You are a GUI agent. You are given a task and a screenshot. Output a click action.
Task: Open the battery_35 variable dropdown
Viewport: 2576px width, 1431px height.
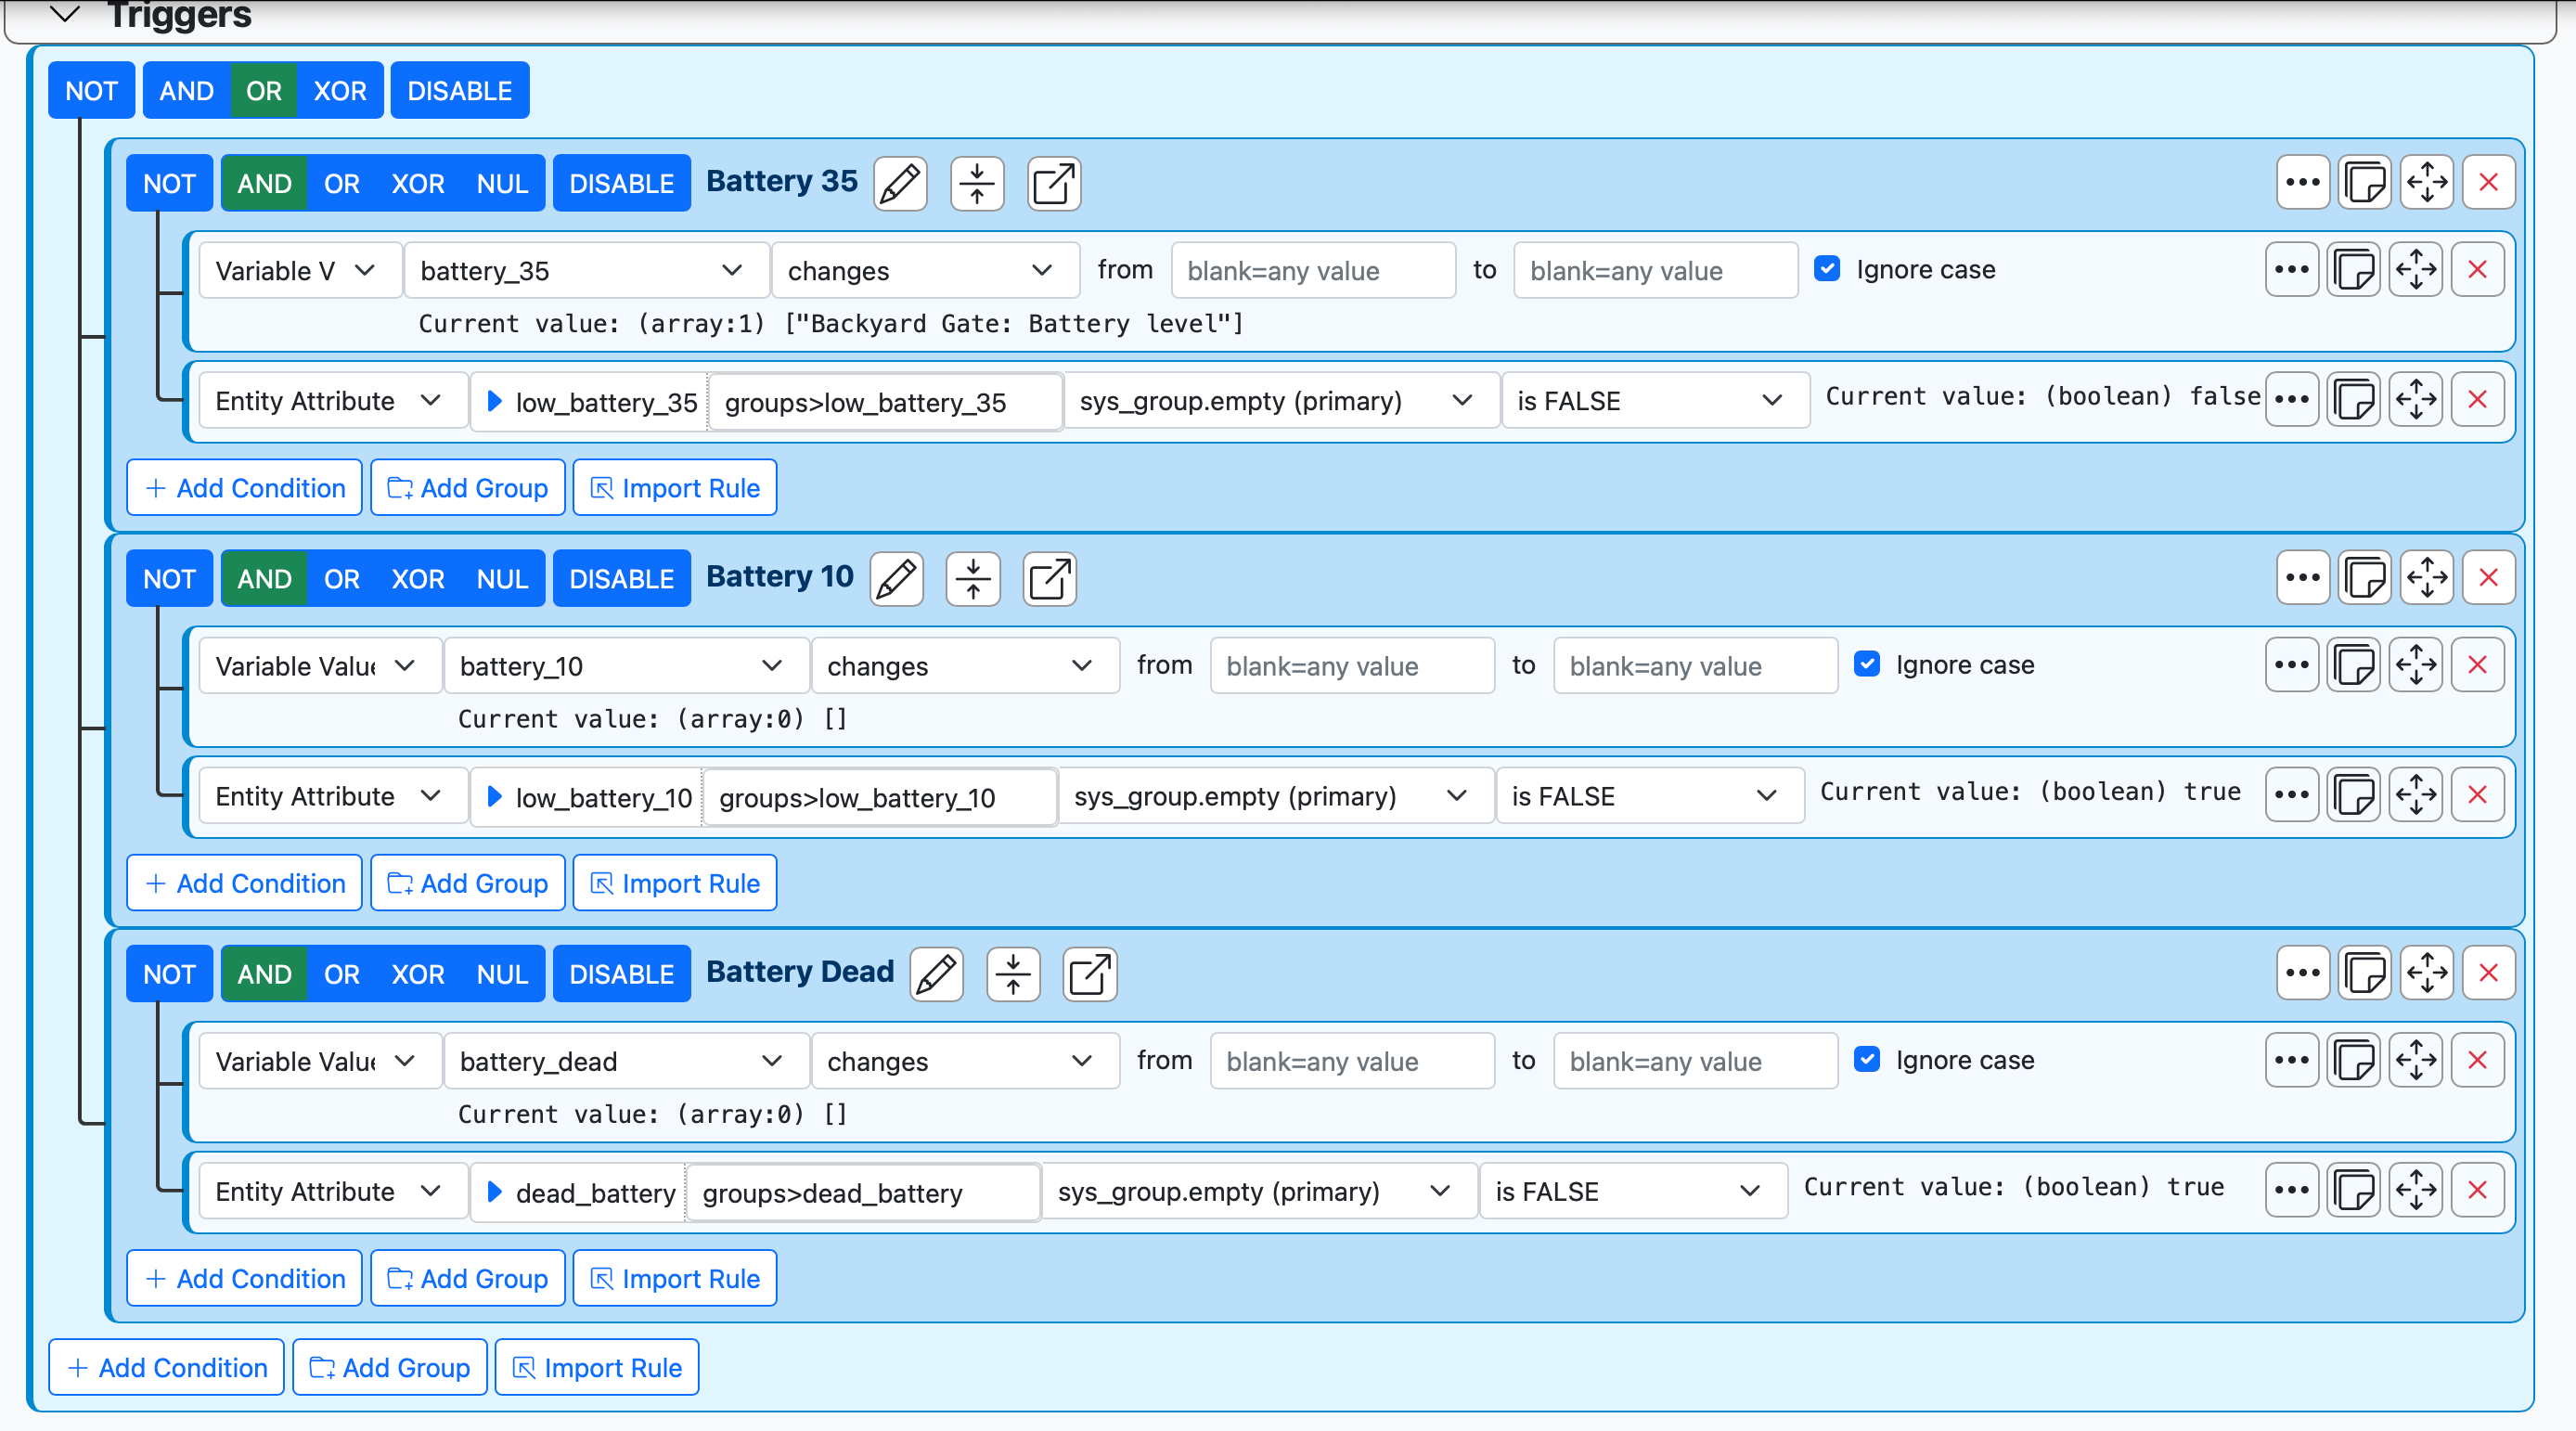coord(586,270)
